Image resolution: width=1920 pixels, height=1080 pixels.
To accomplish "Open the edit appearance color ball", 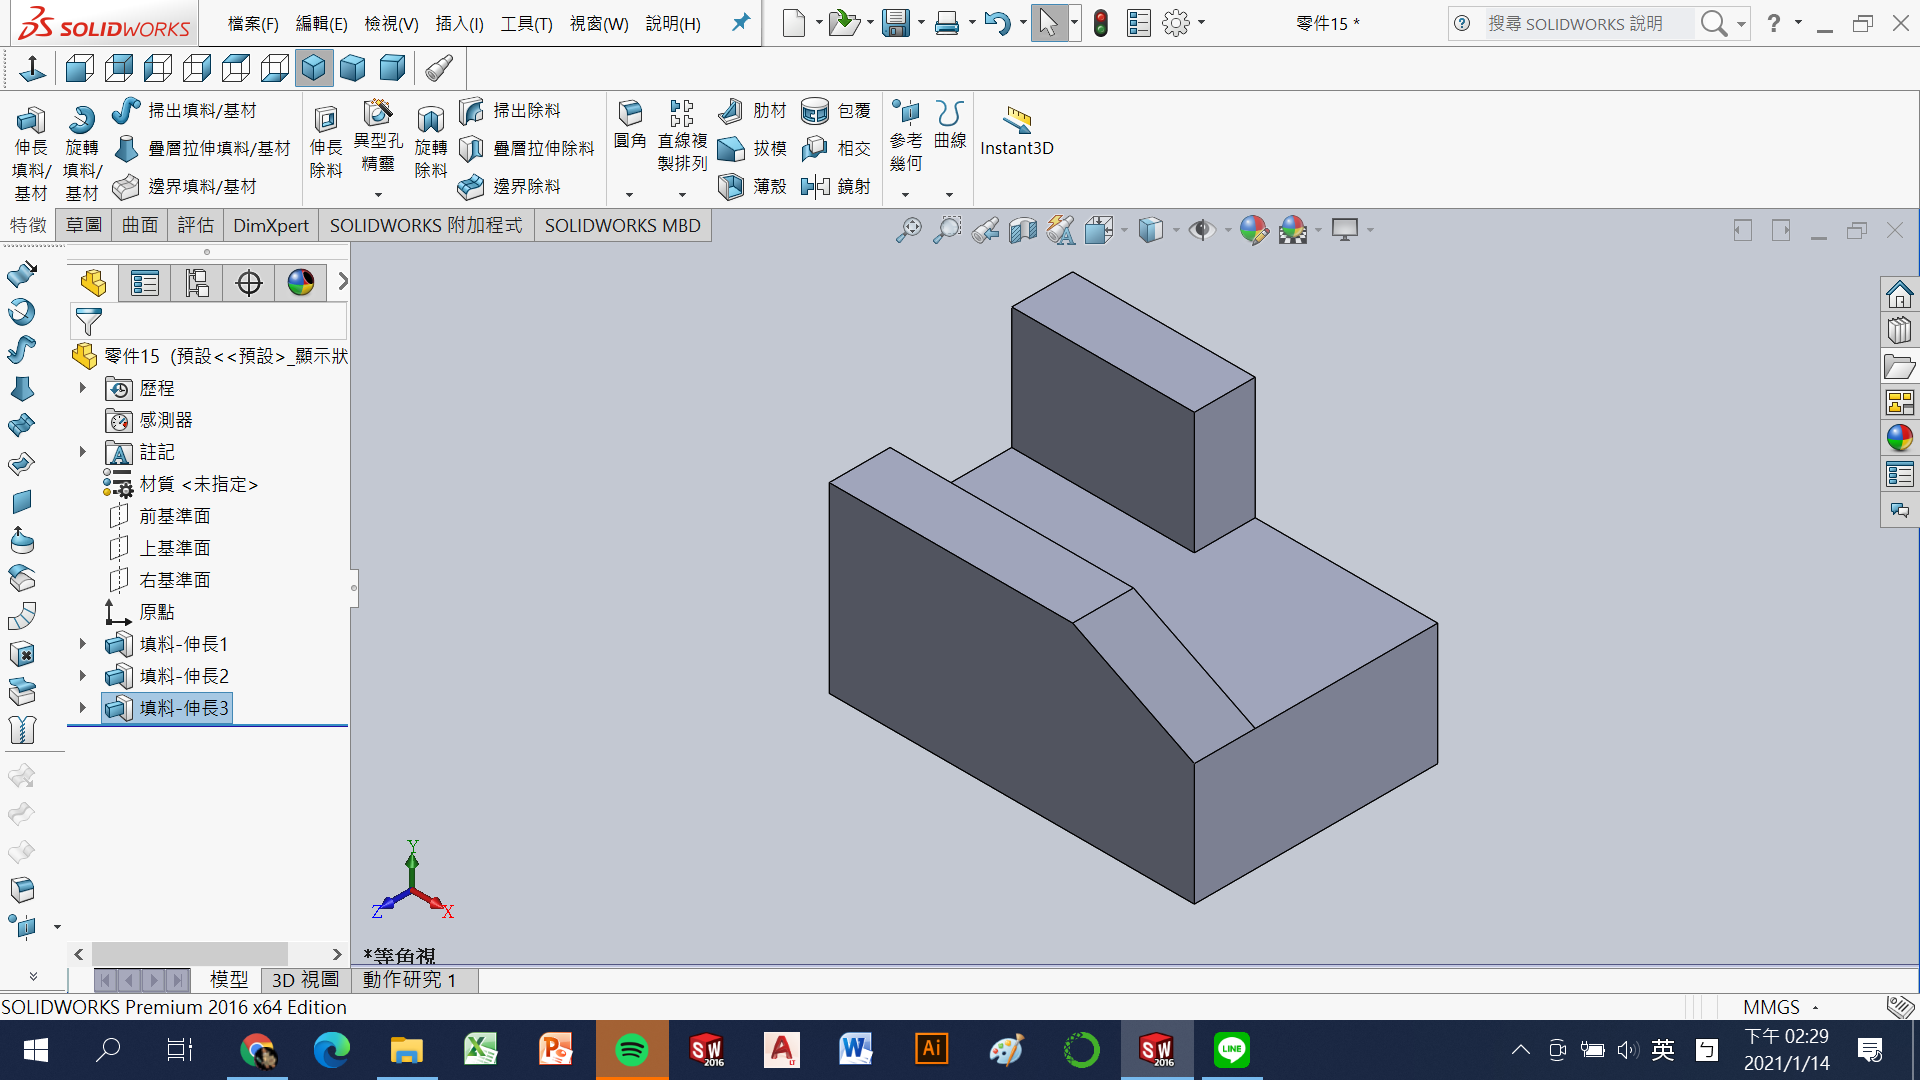I will coord(1253,231).
